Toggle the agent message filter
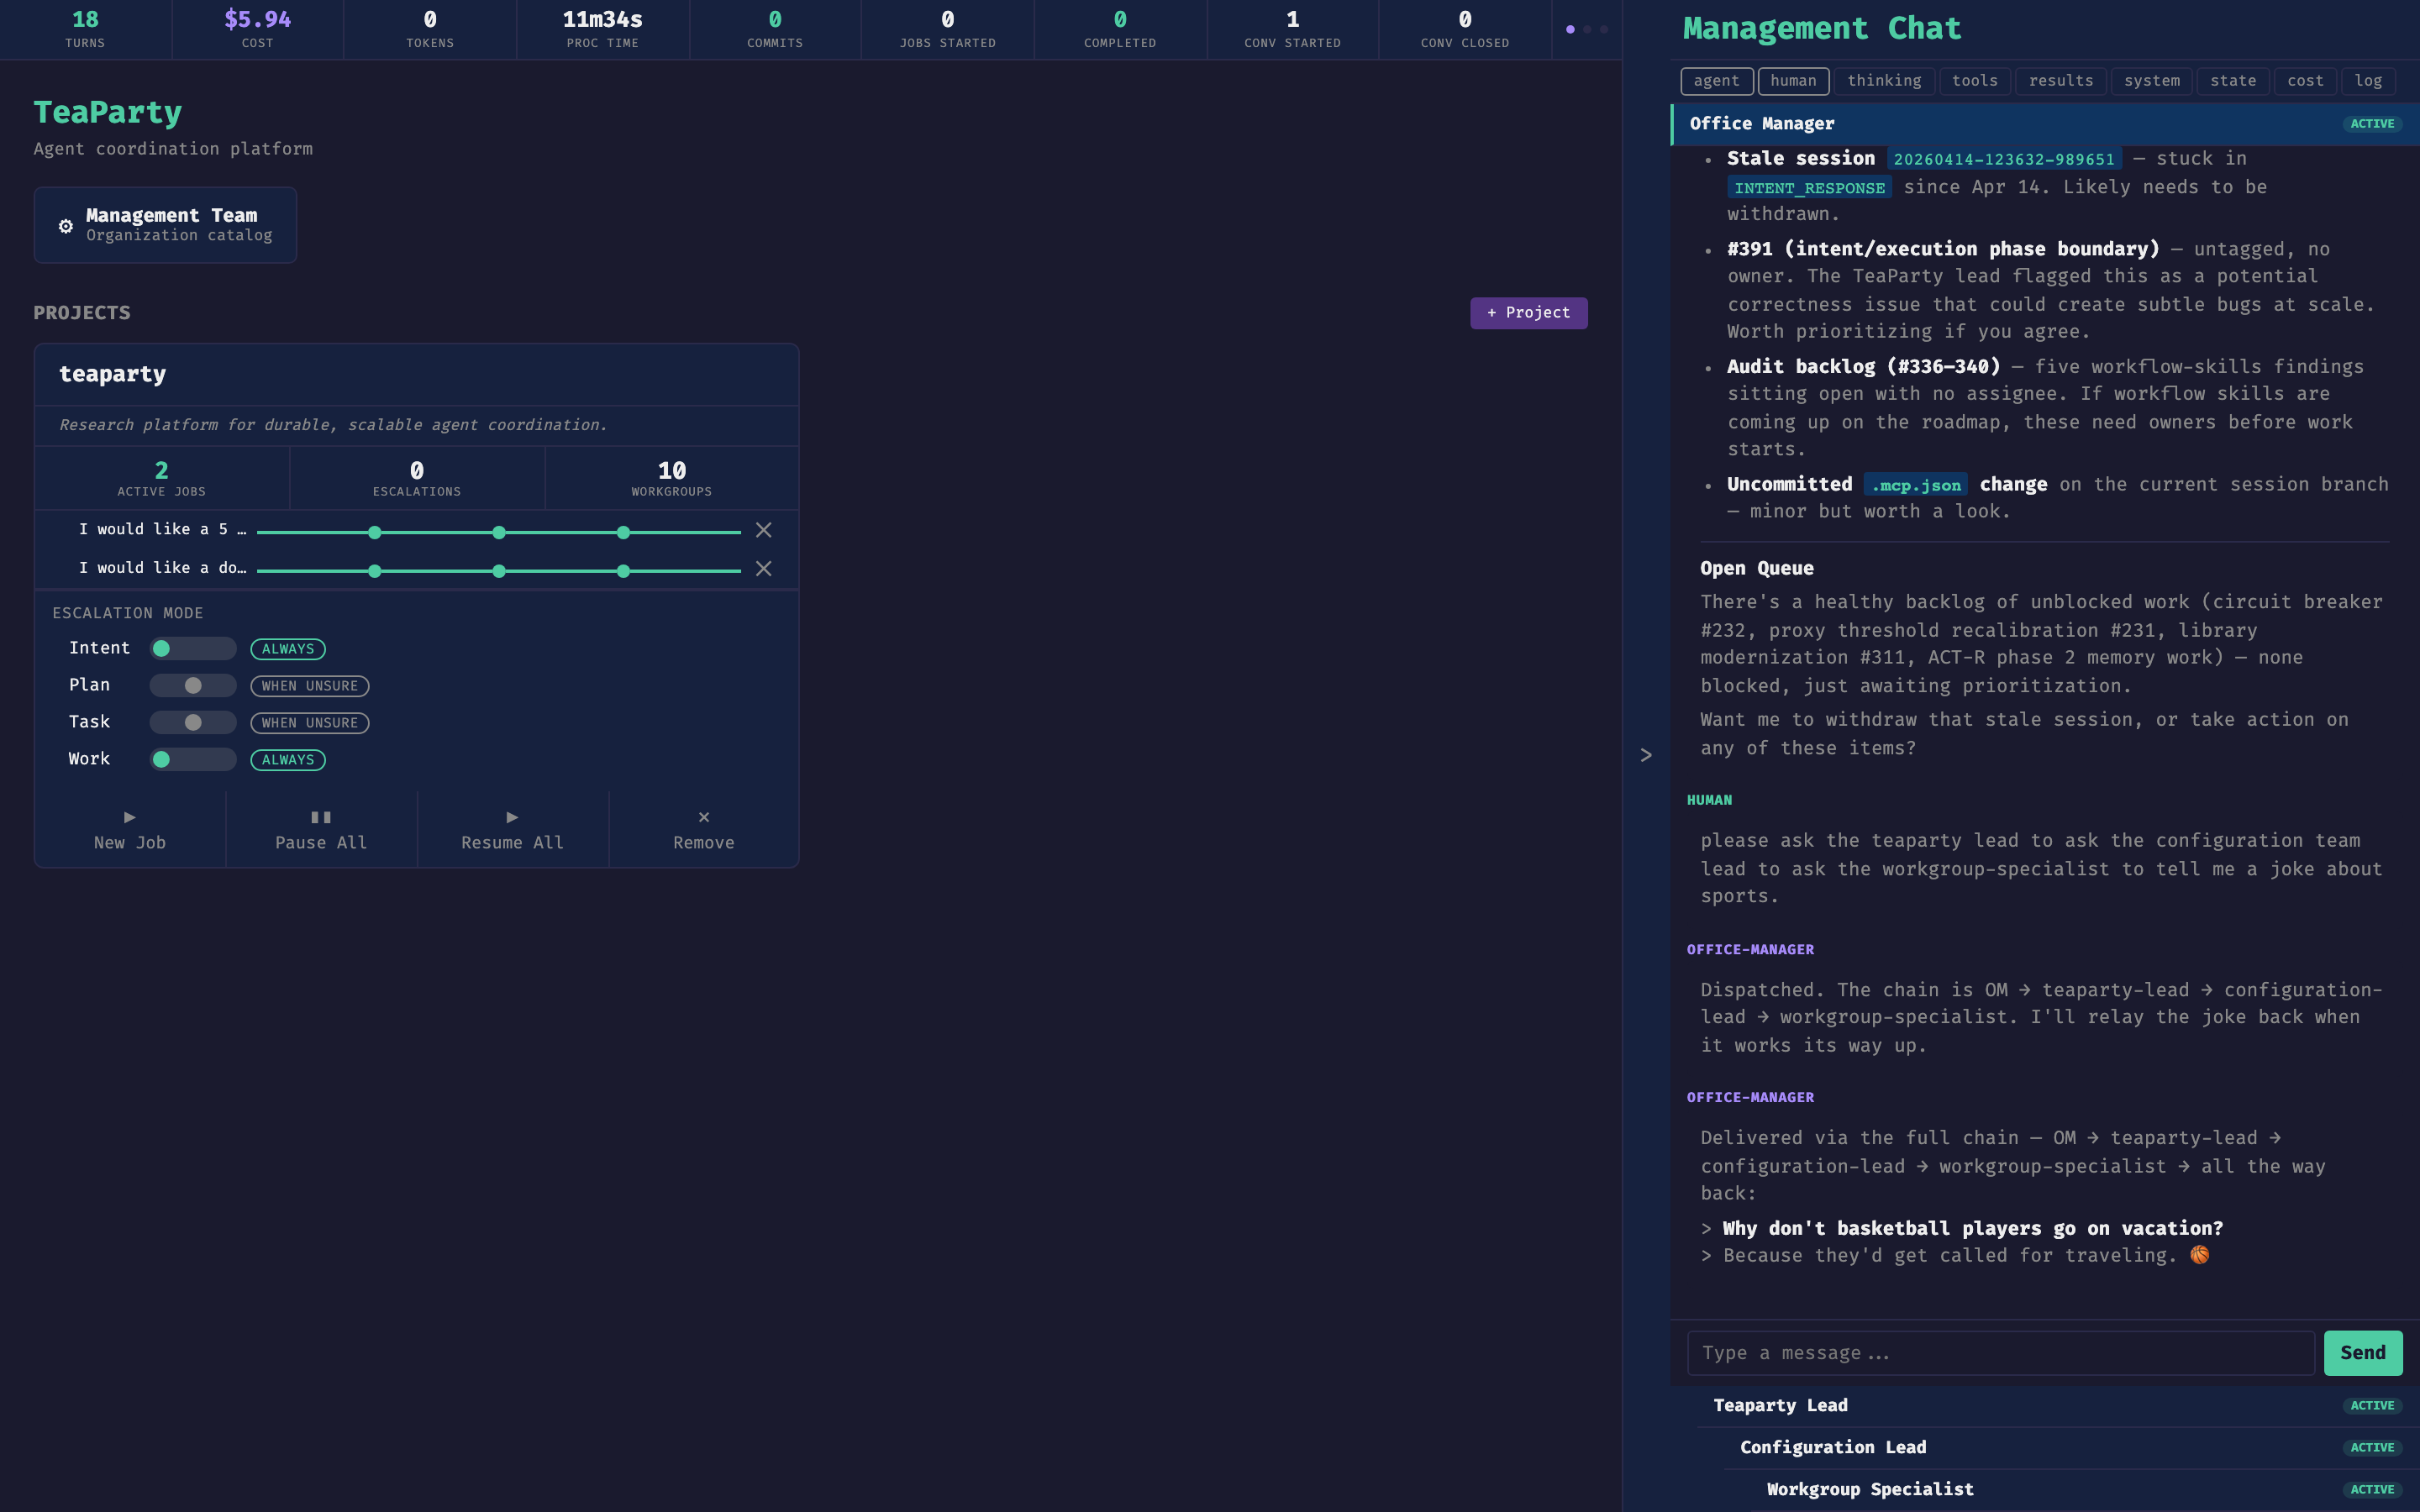 coord(1716,81)
